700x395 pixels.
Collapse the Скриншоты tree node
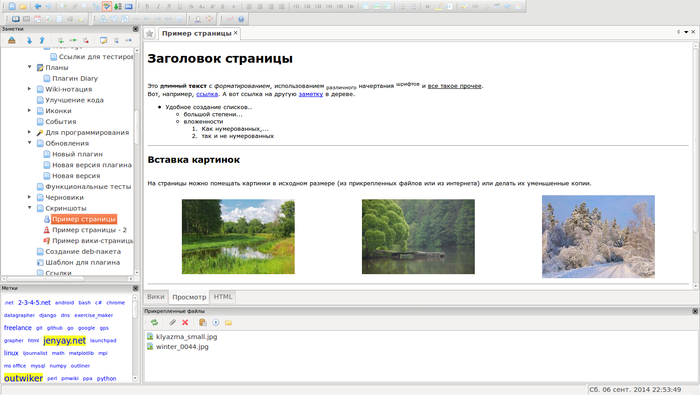tap(30, 208)
